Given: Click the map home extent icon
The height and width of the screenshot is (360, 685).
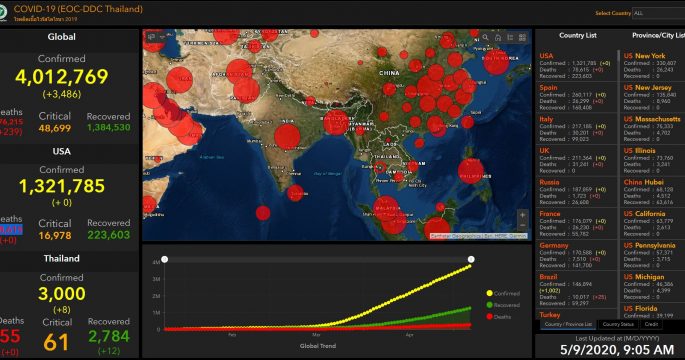Looking at the screenshot, I should pyautogui.click(x=498, y=38).
